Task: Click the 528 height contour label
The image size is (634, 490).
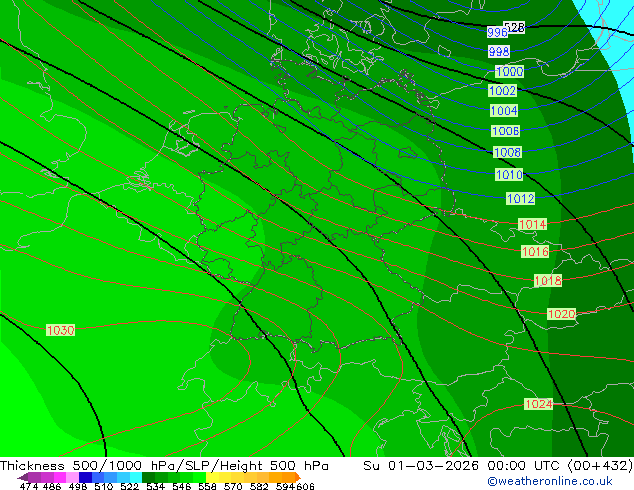Action: [514, 27]
